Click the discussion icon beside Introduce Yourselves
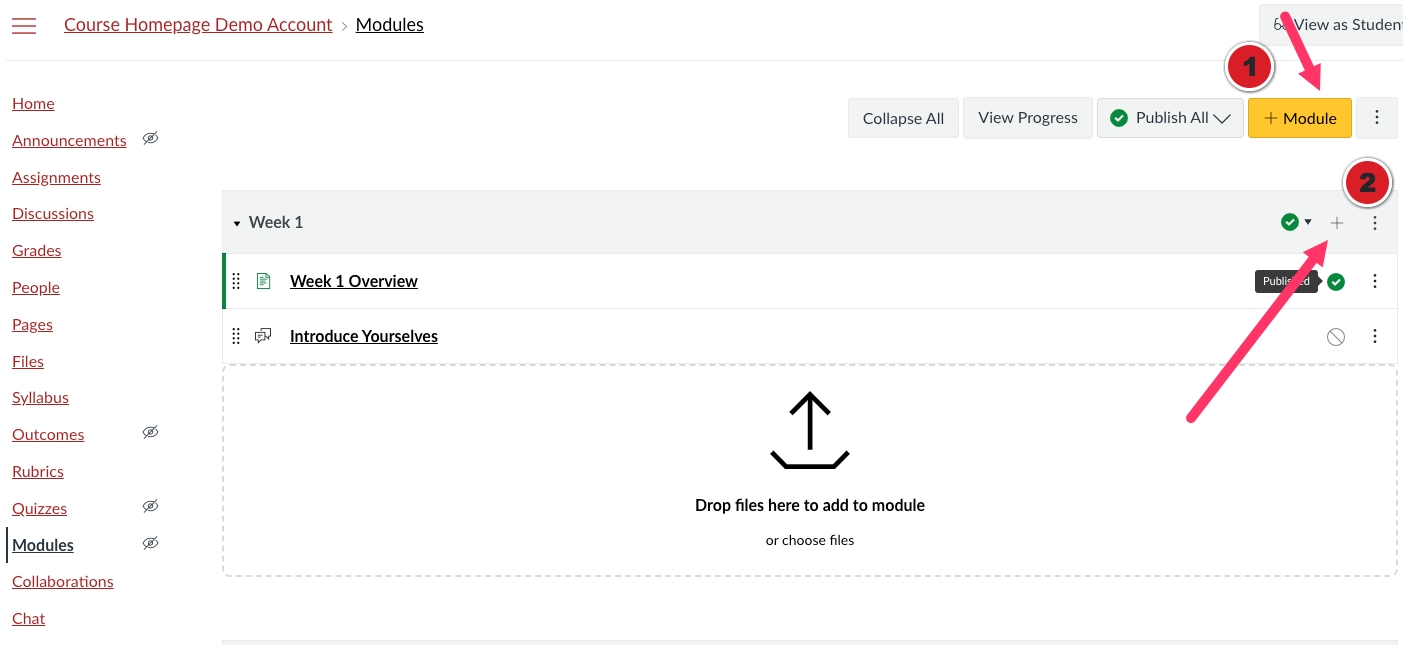The image size is (1403, 645). tap(263, 335)
